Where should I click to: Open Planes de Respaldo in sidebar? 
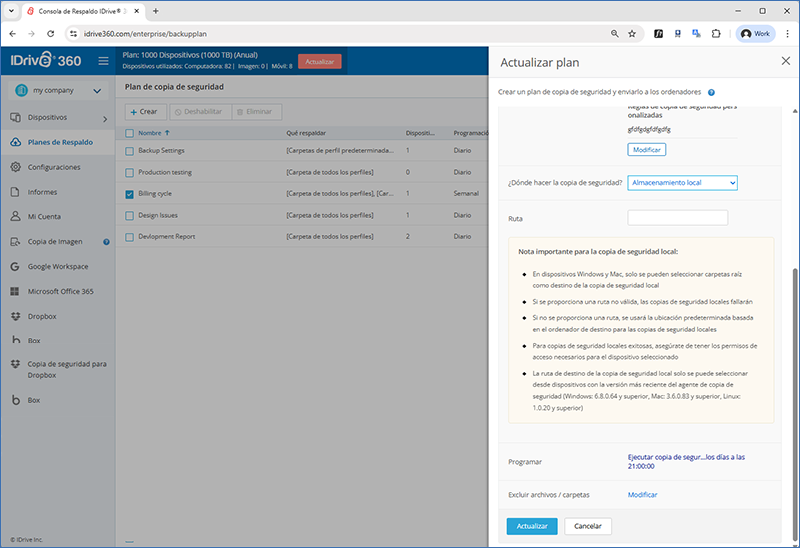60,142
